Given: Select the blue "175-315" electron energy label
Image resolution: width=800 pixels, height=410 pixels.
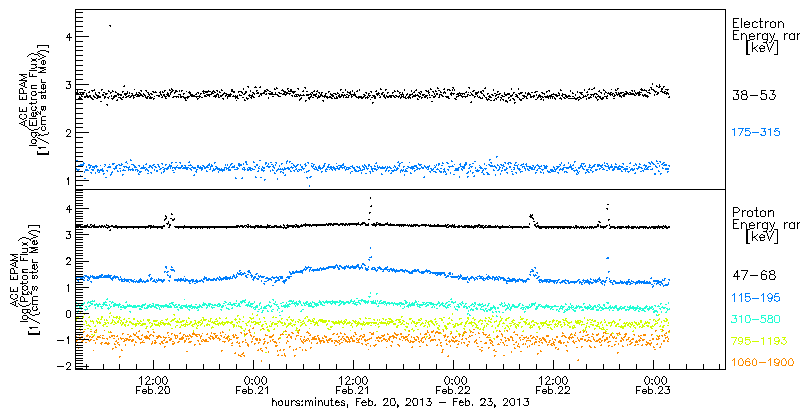Looking at the screenshot, I should pyautogui.click(x=756, y=133).
